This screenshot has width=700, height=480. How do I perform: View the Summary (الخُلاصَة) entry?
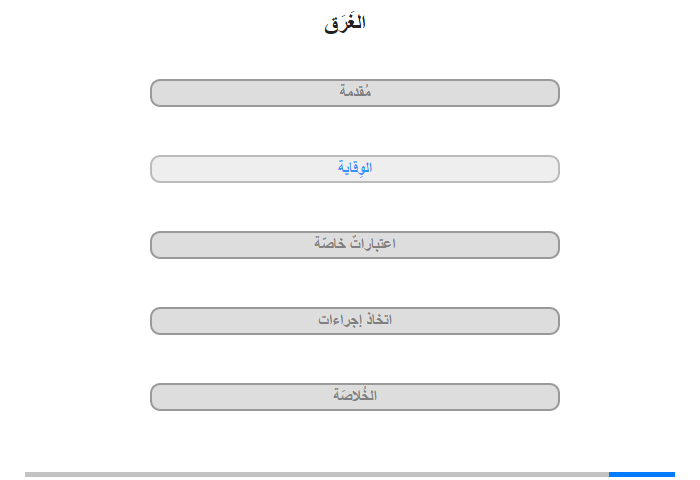pos(354,397)
